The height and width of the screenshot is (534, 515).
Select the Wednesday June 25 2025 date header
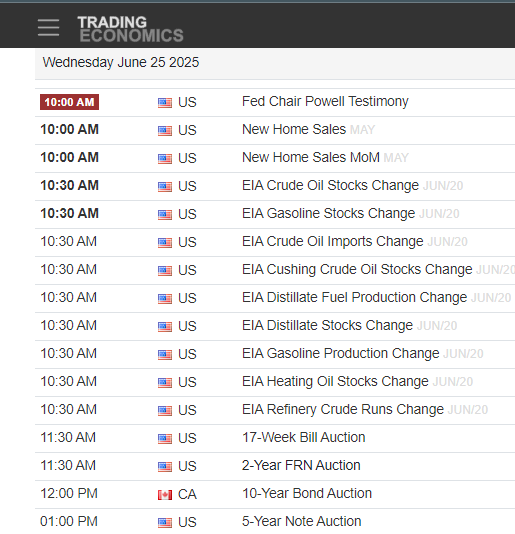tap(121, 62)
